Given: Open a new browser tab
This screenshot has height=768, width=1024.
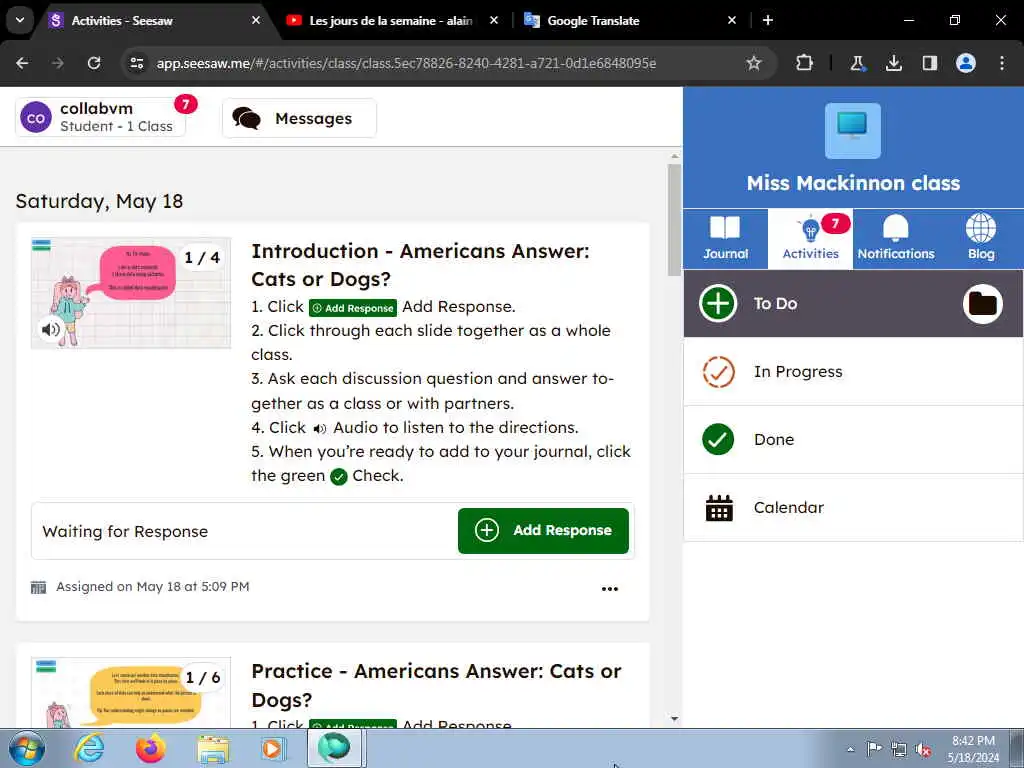Looking at the screenshot, I should [768, 20].
